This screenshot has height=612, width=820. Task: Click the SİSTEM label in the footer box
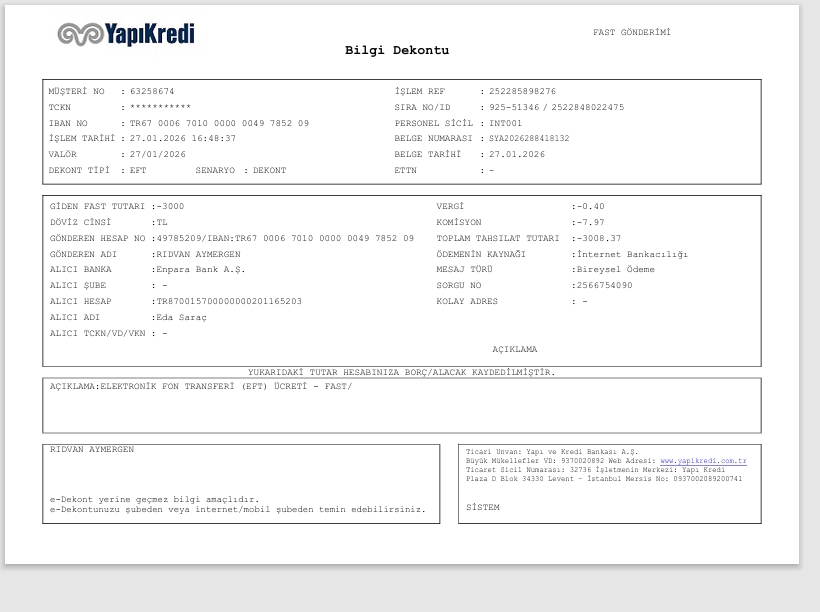pos(483,507)
